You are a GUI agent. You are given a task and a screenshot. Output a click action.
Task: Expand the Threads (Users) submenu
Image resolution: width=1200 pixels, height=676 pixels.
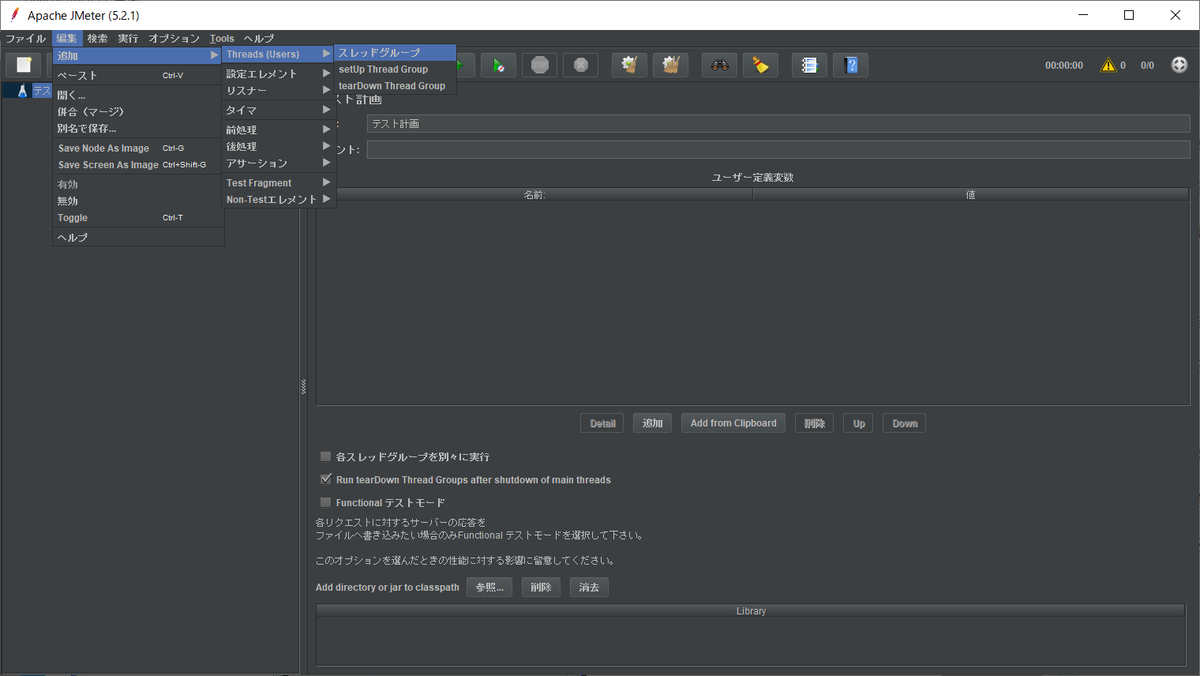click(x=278, y=54)
